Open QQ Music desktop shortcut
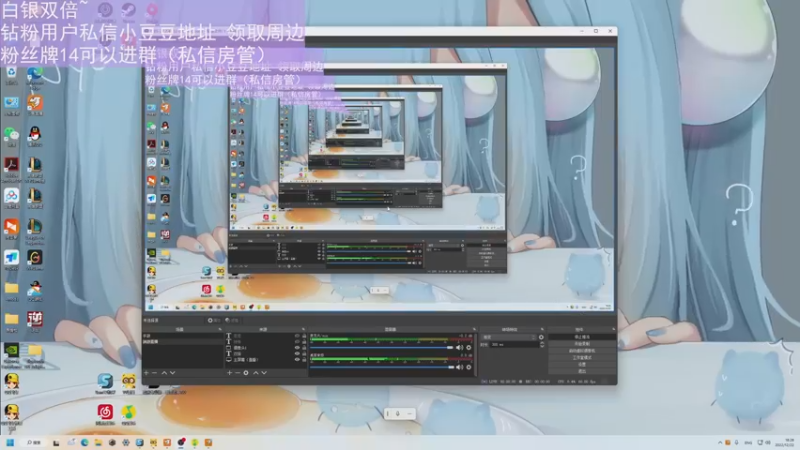 (x=129, y=414)
